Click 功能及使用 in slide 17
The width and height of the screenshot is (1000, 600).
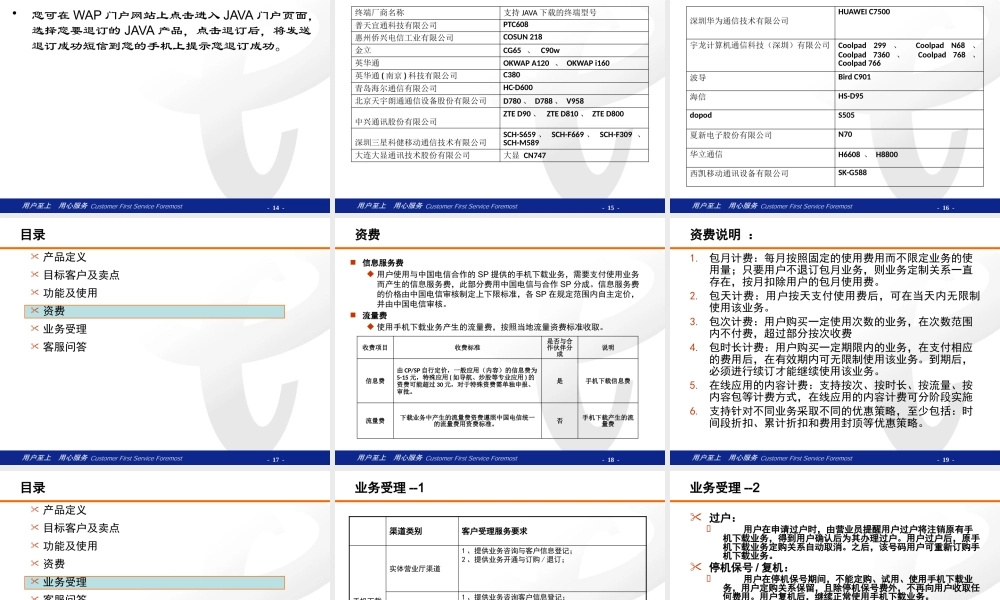(70, 293)
